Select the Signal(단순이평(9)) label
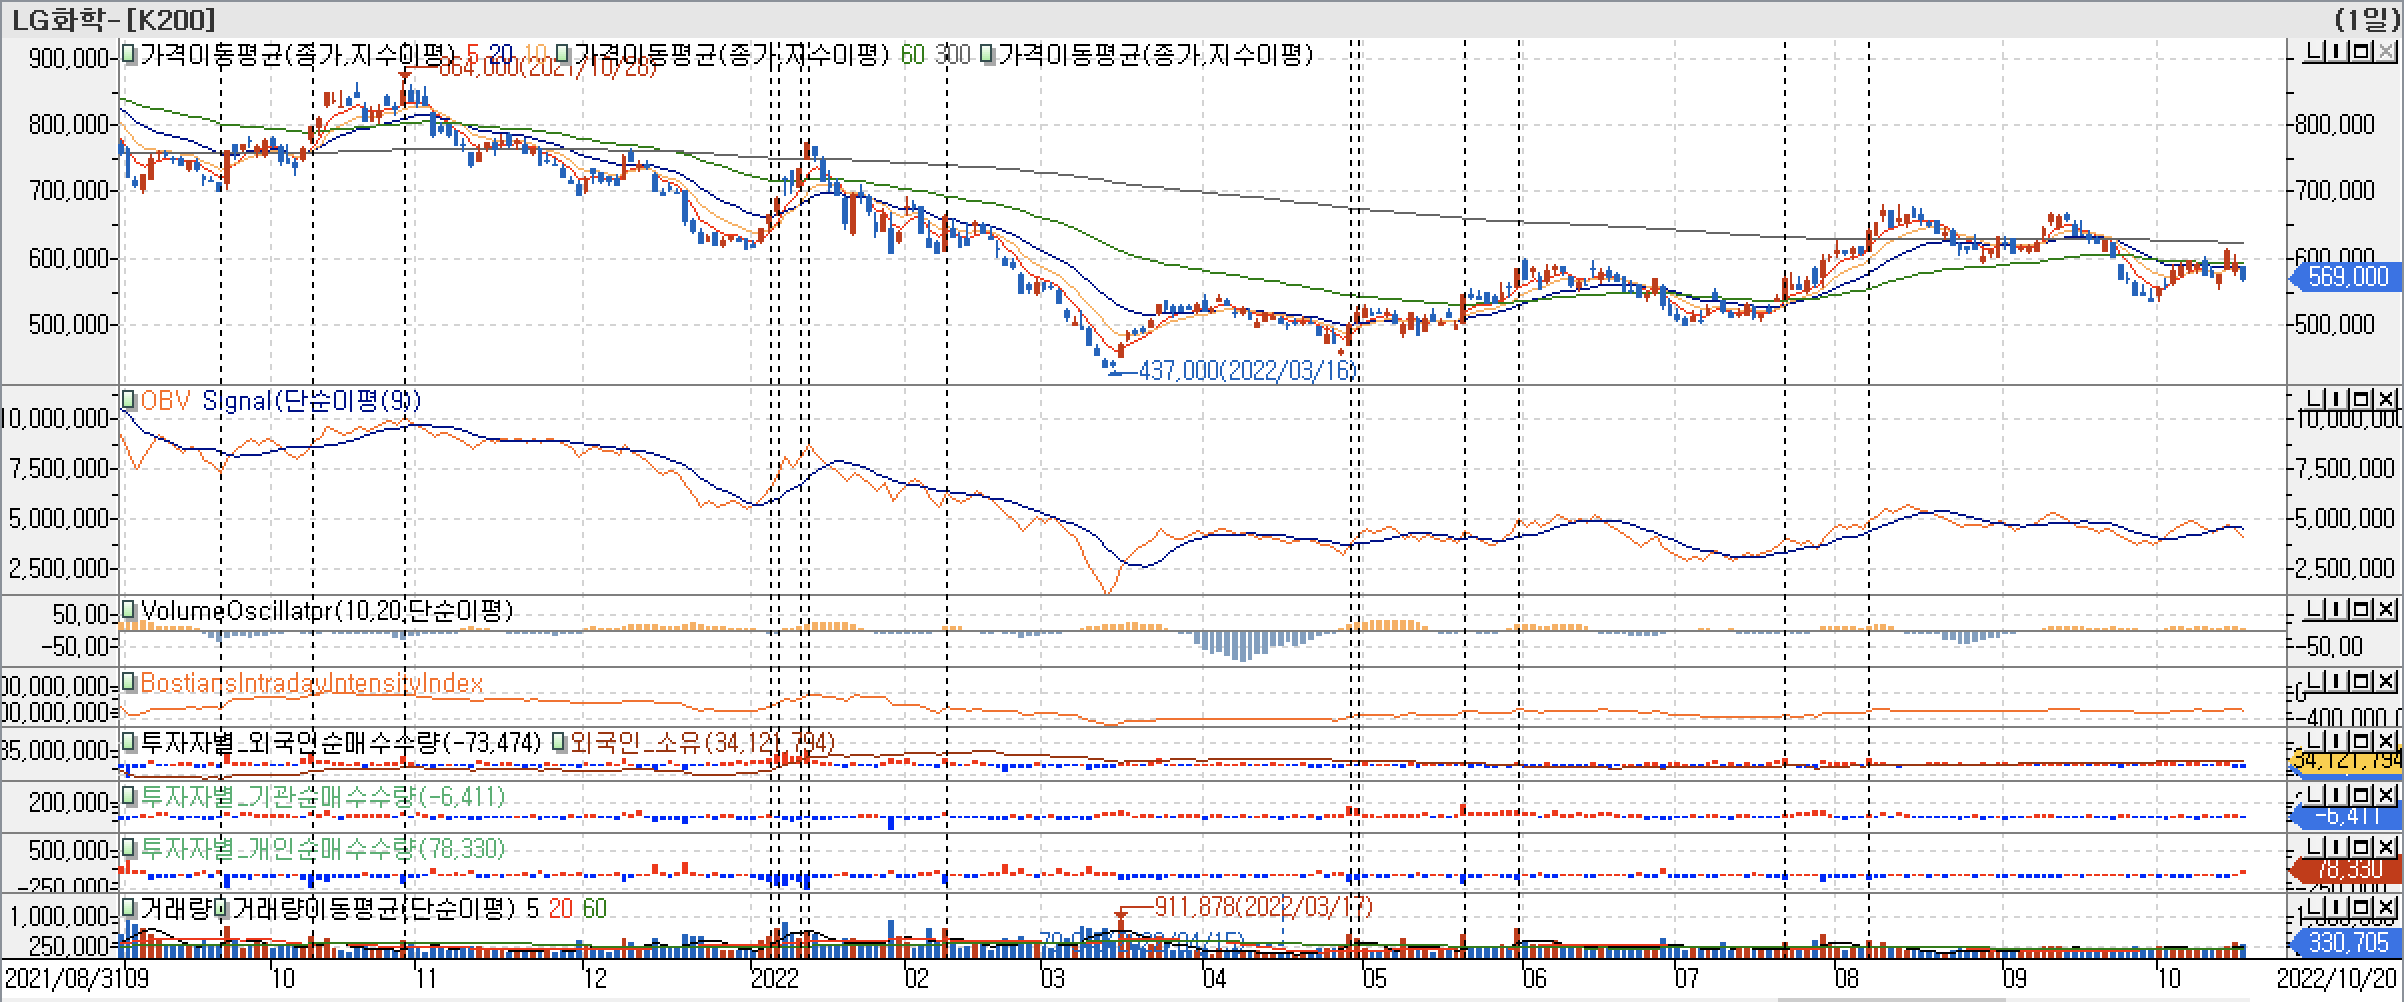This screenshot has height=1002, width=2404. click(x=311, y=400)
